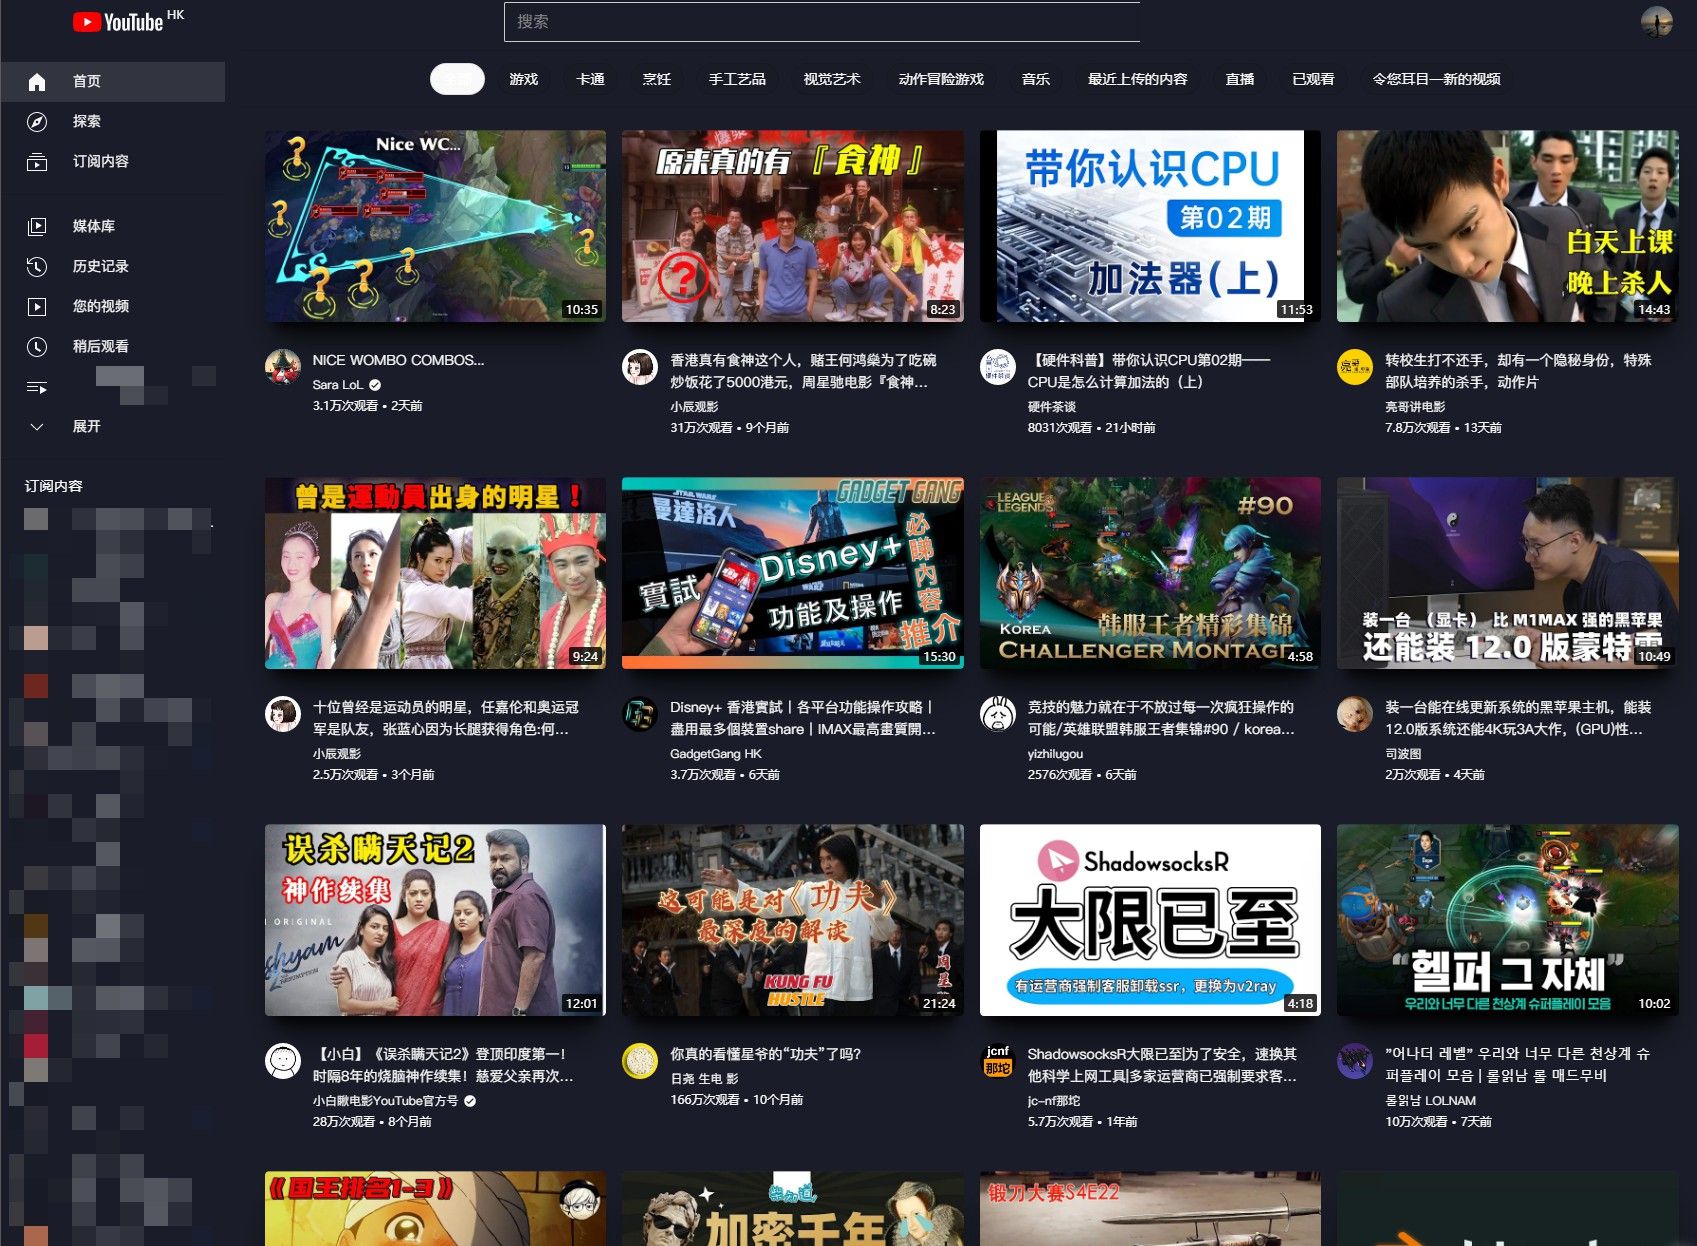This screenshot has height=1246, width=1697.
Task: Select the 直播 filter chip
Action: click(x=1240, y=79)
